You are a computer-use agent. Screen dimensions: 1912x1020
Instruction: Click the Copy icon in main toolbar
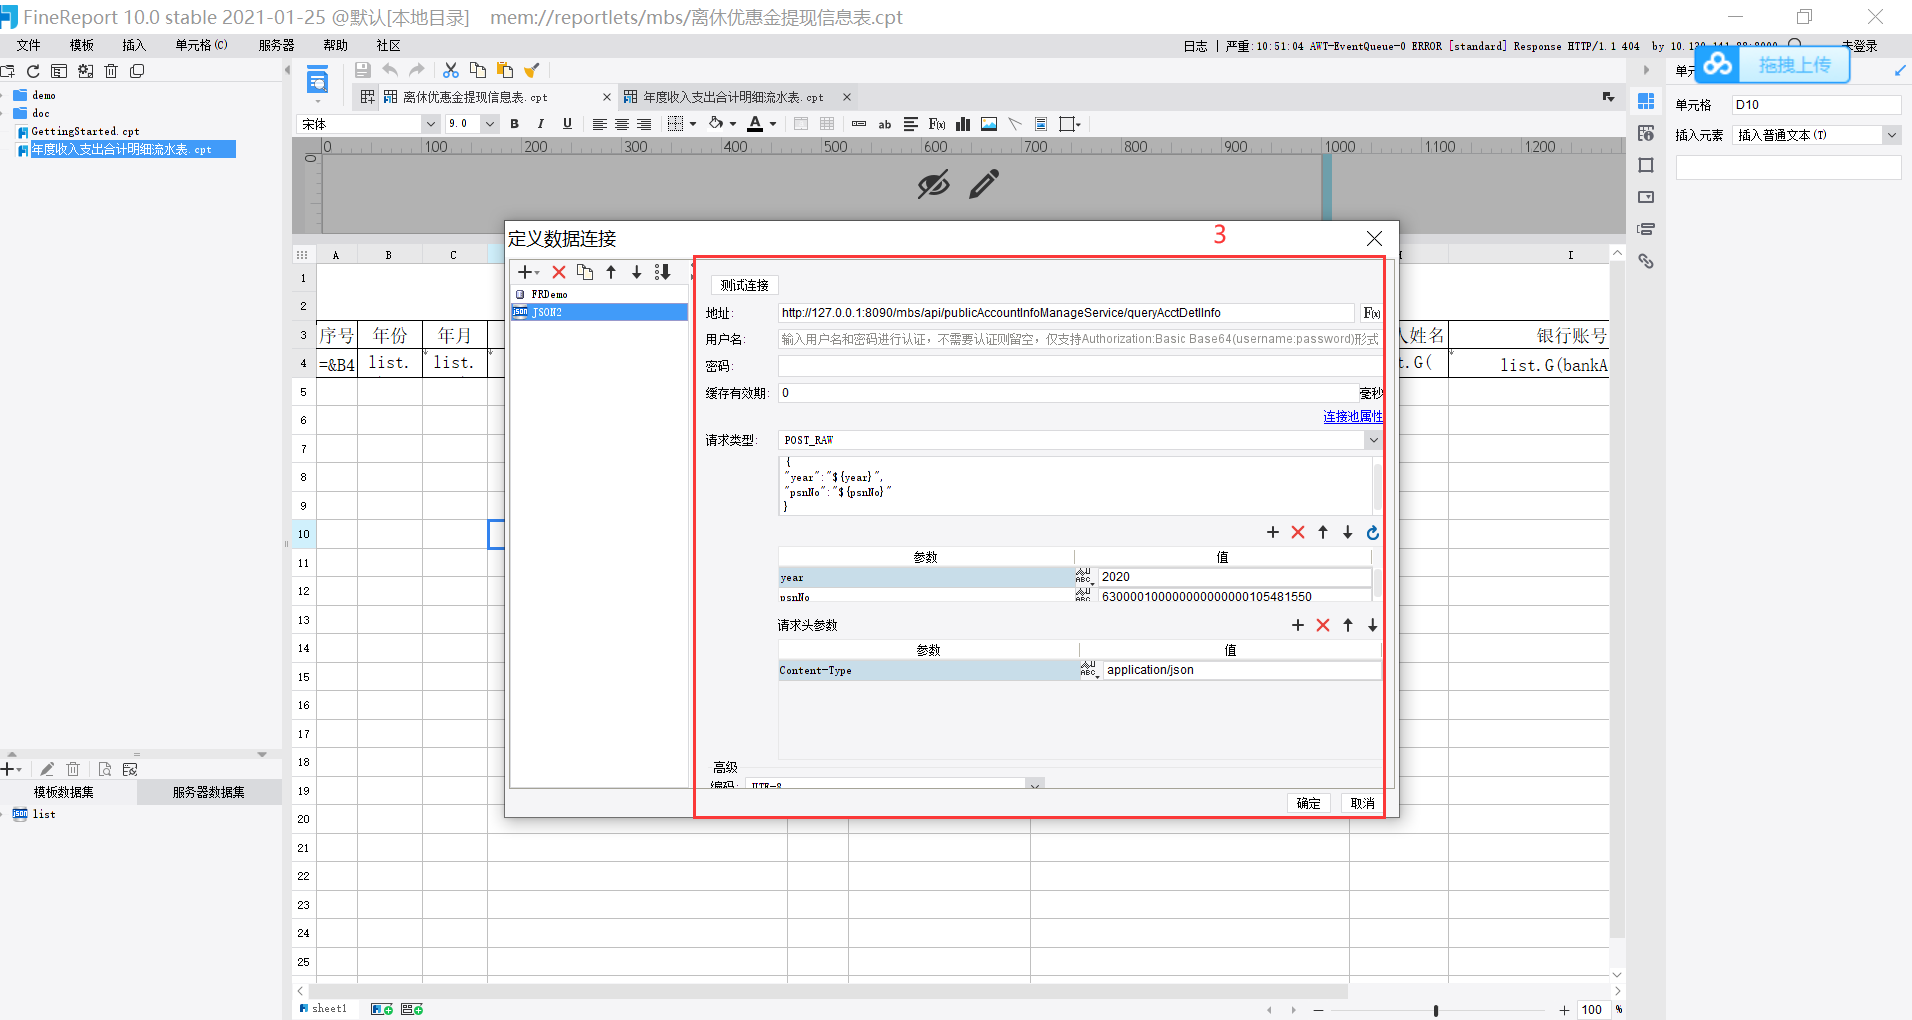coord(478,70)
